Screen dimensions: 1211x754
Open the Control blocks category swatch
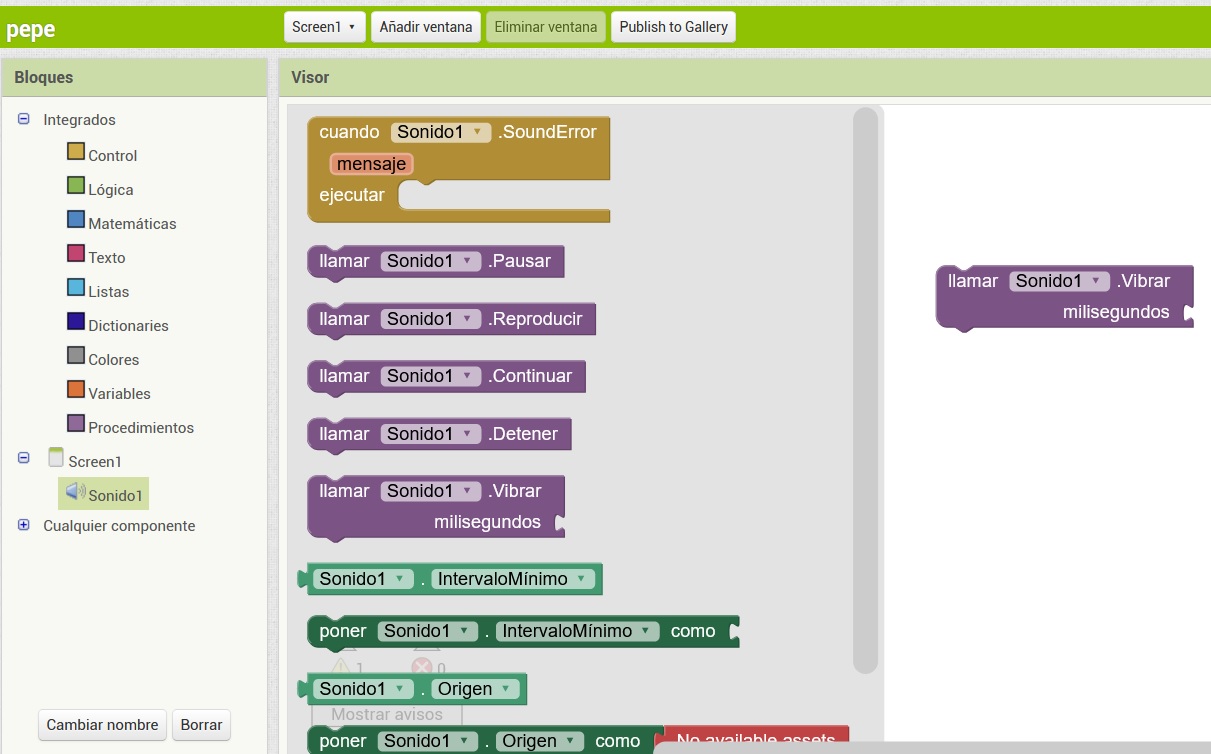pos(76,152)
